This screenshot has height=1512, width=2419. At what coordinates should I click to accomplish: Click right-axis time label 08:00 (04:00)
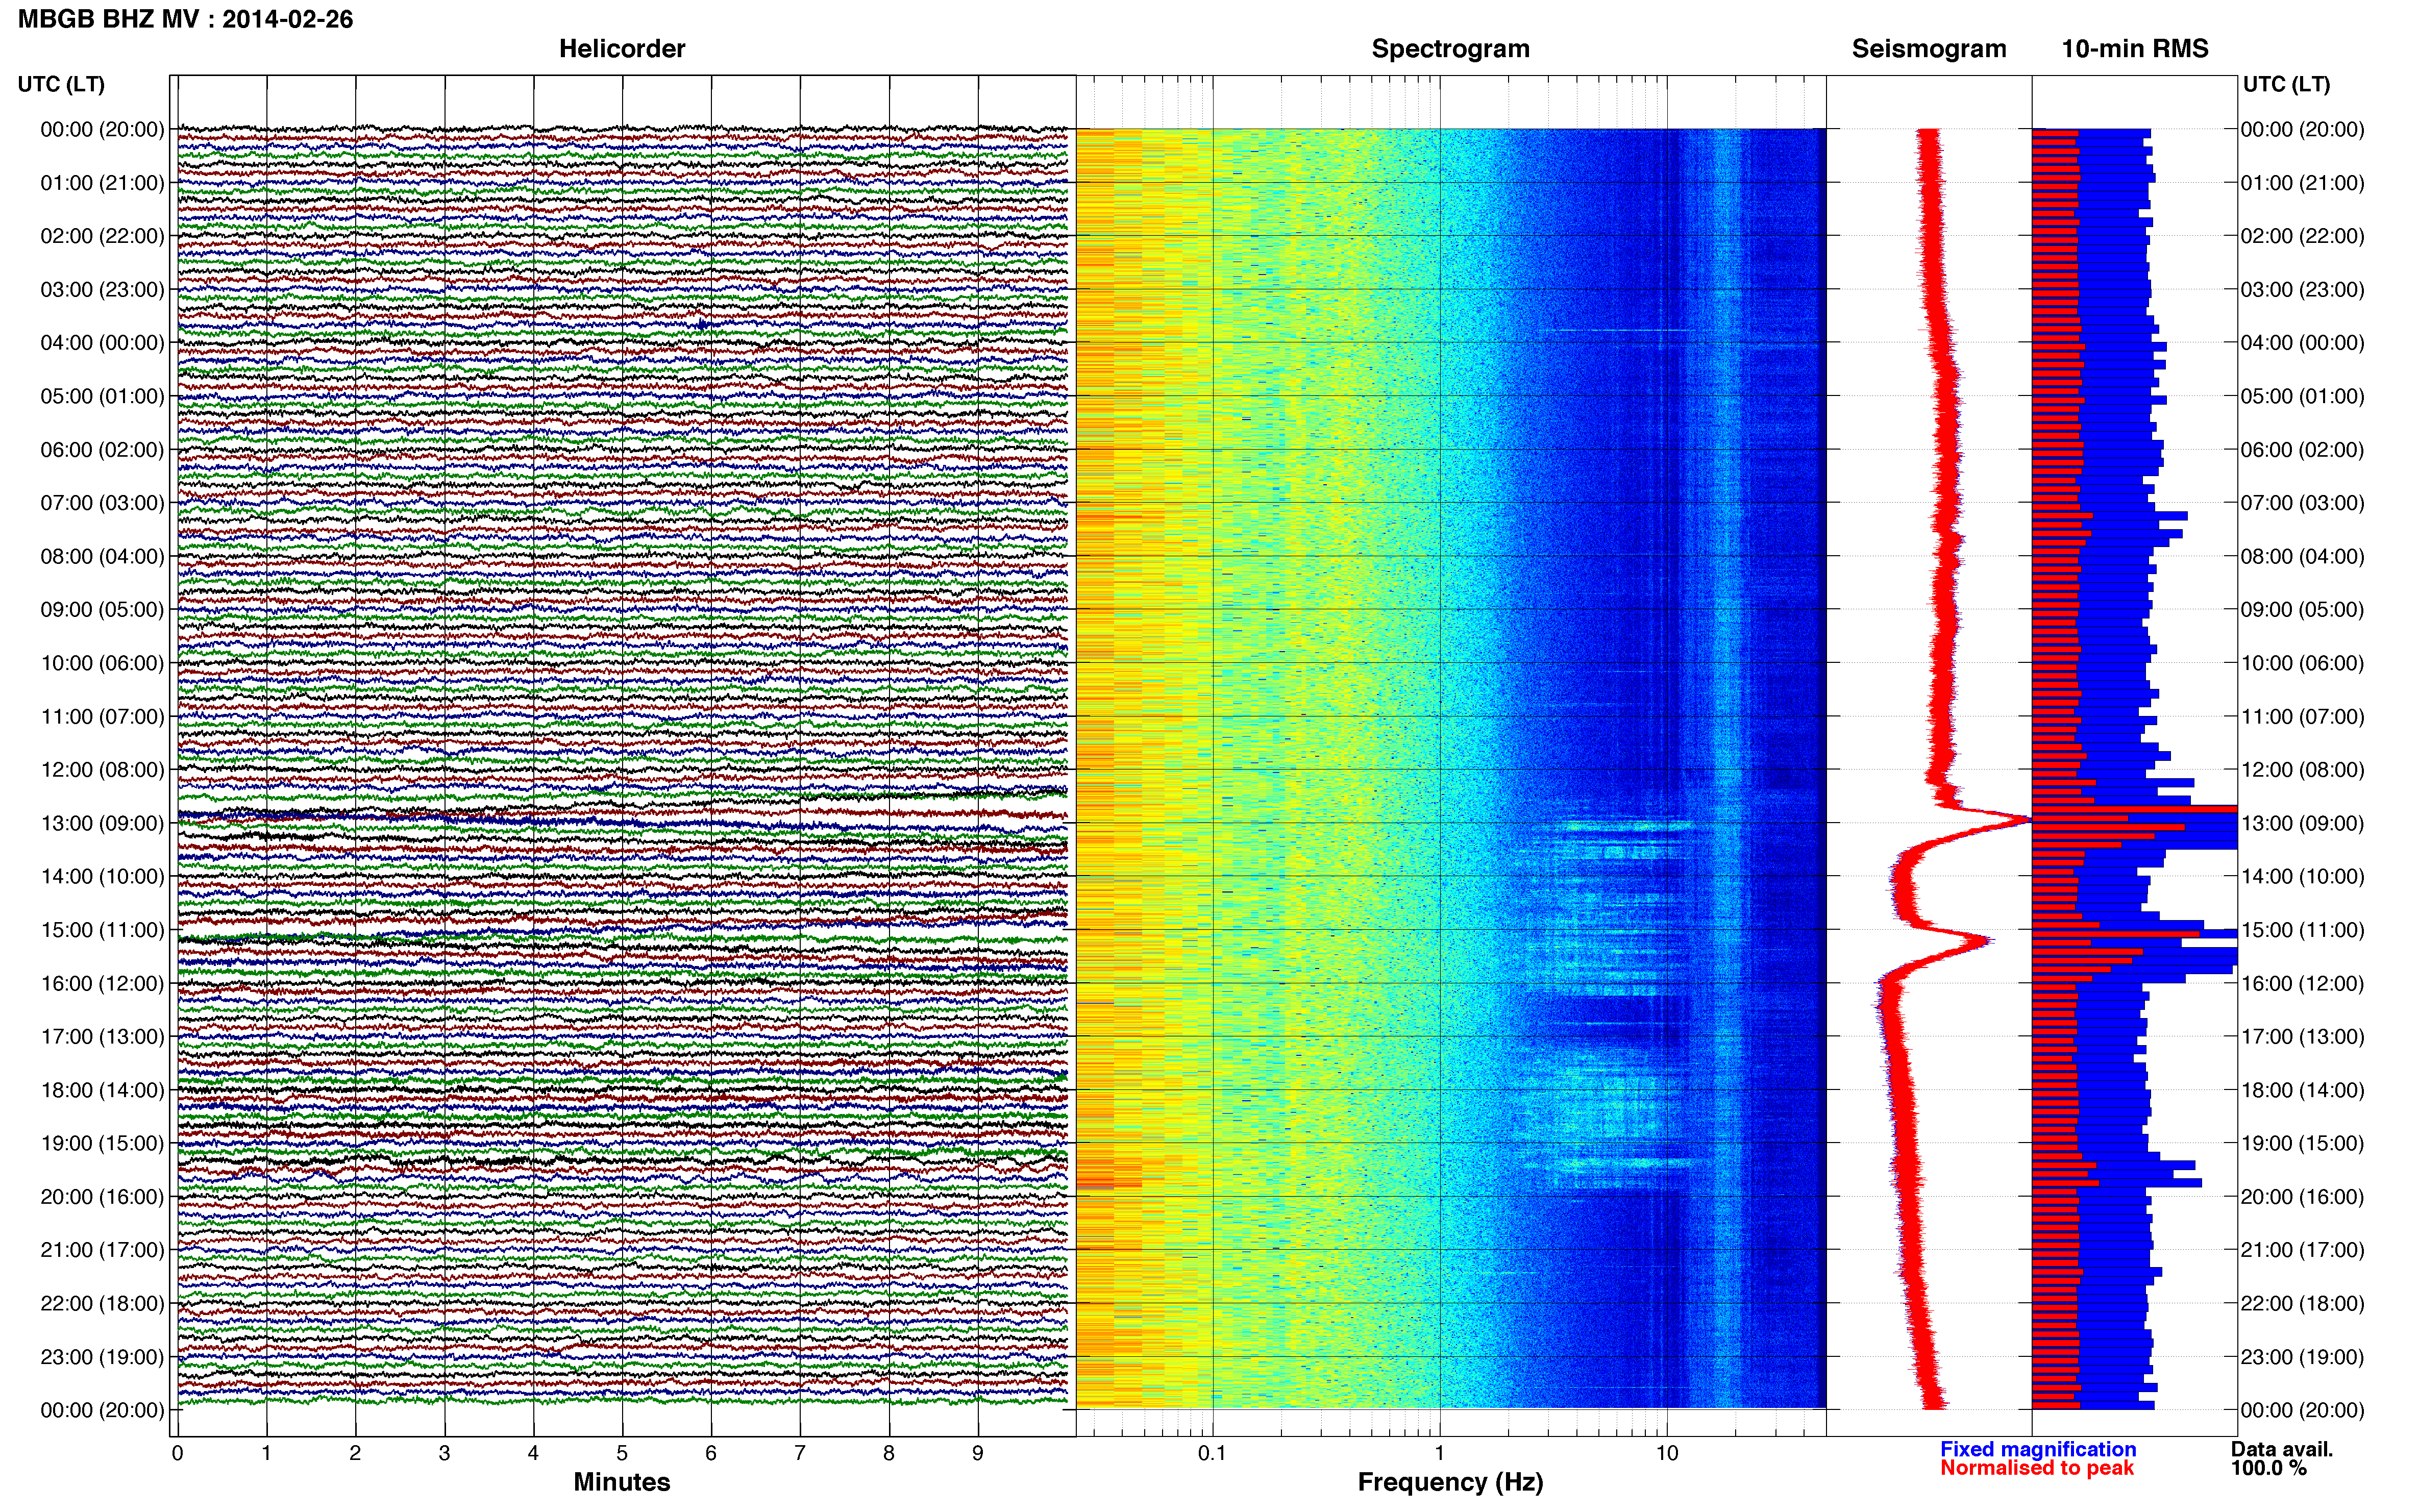pyautogui.click(x=2303, y=556)
